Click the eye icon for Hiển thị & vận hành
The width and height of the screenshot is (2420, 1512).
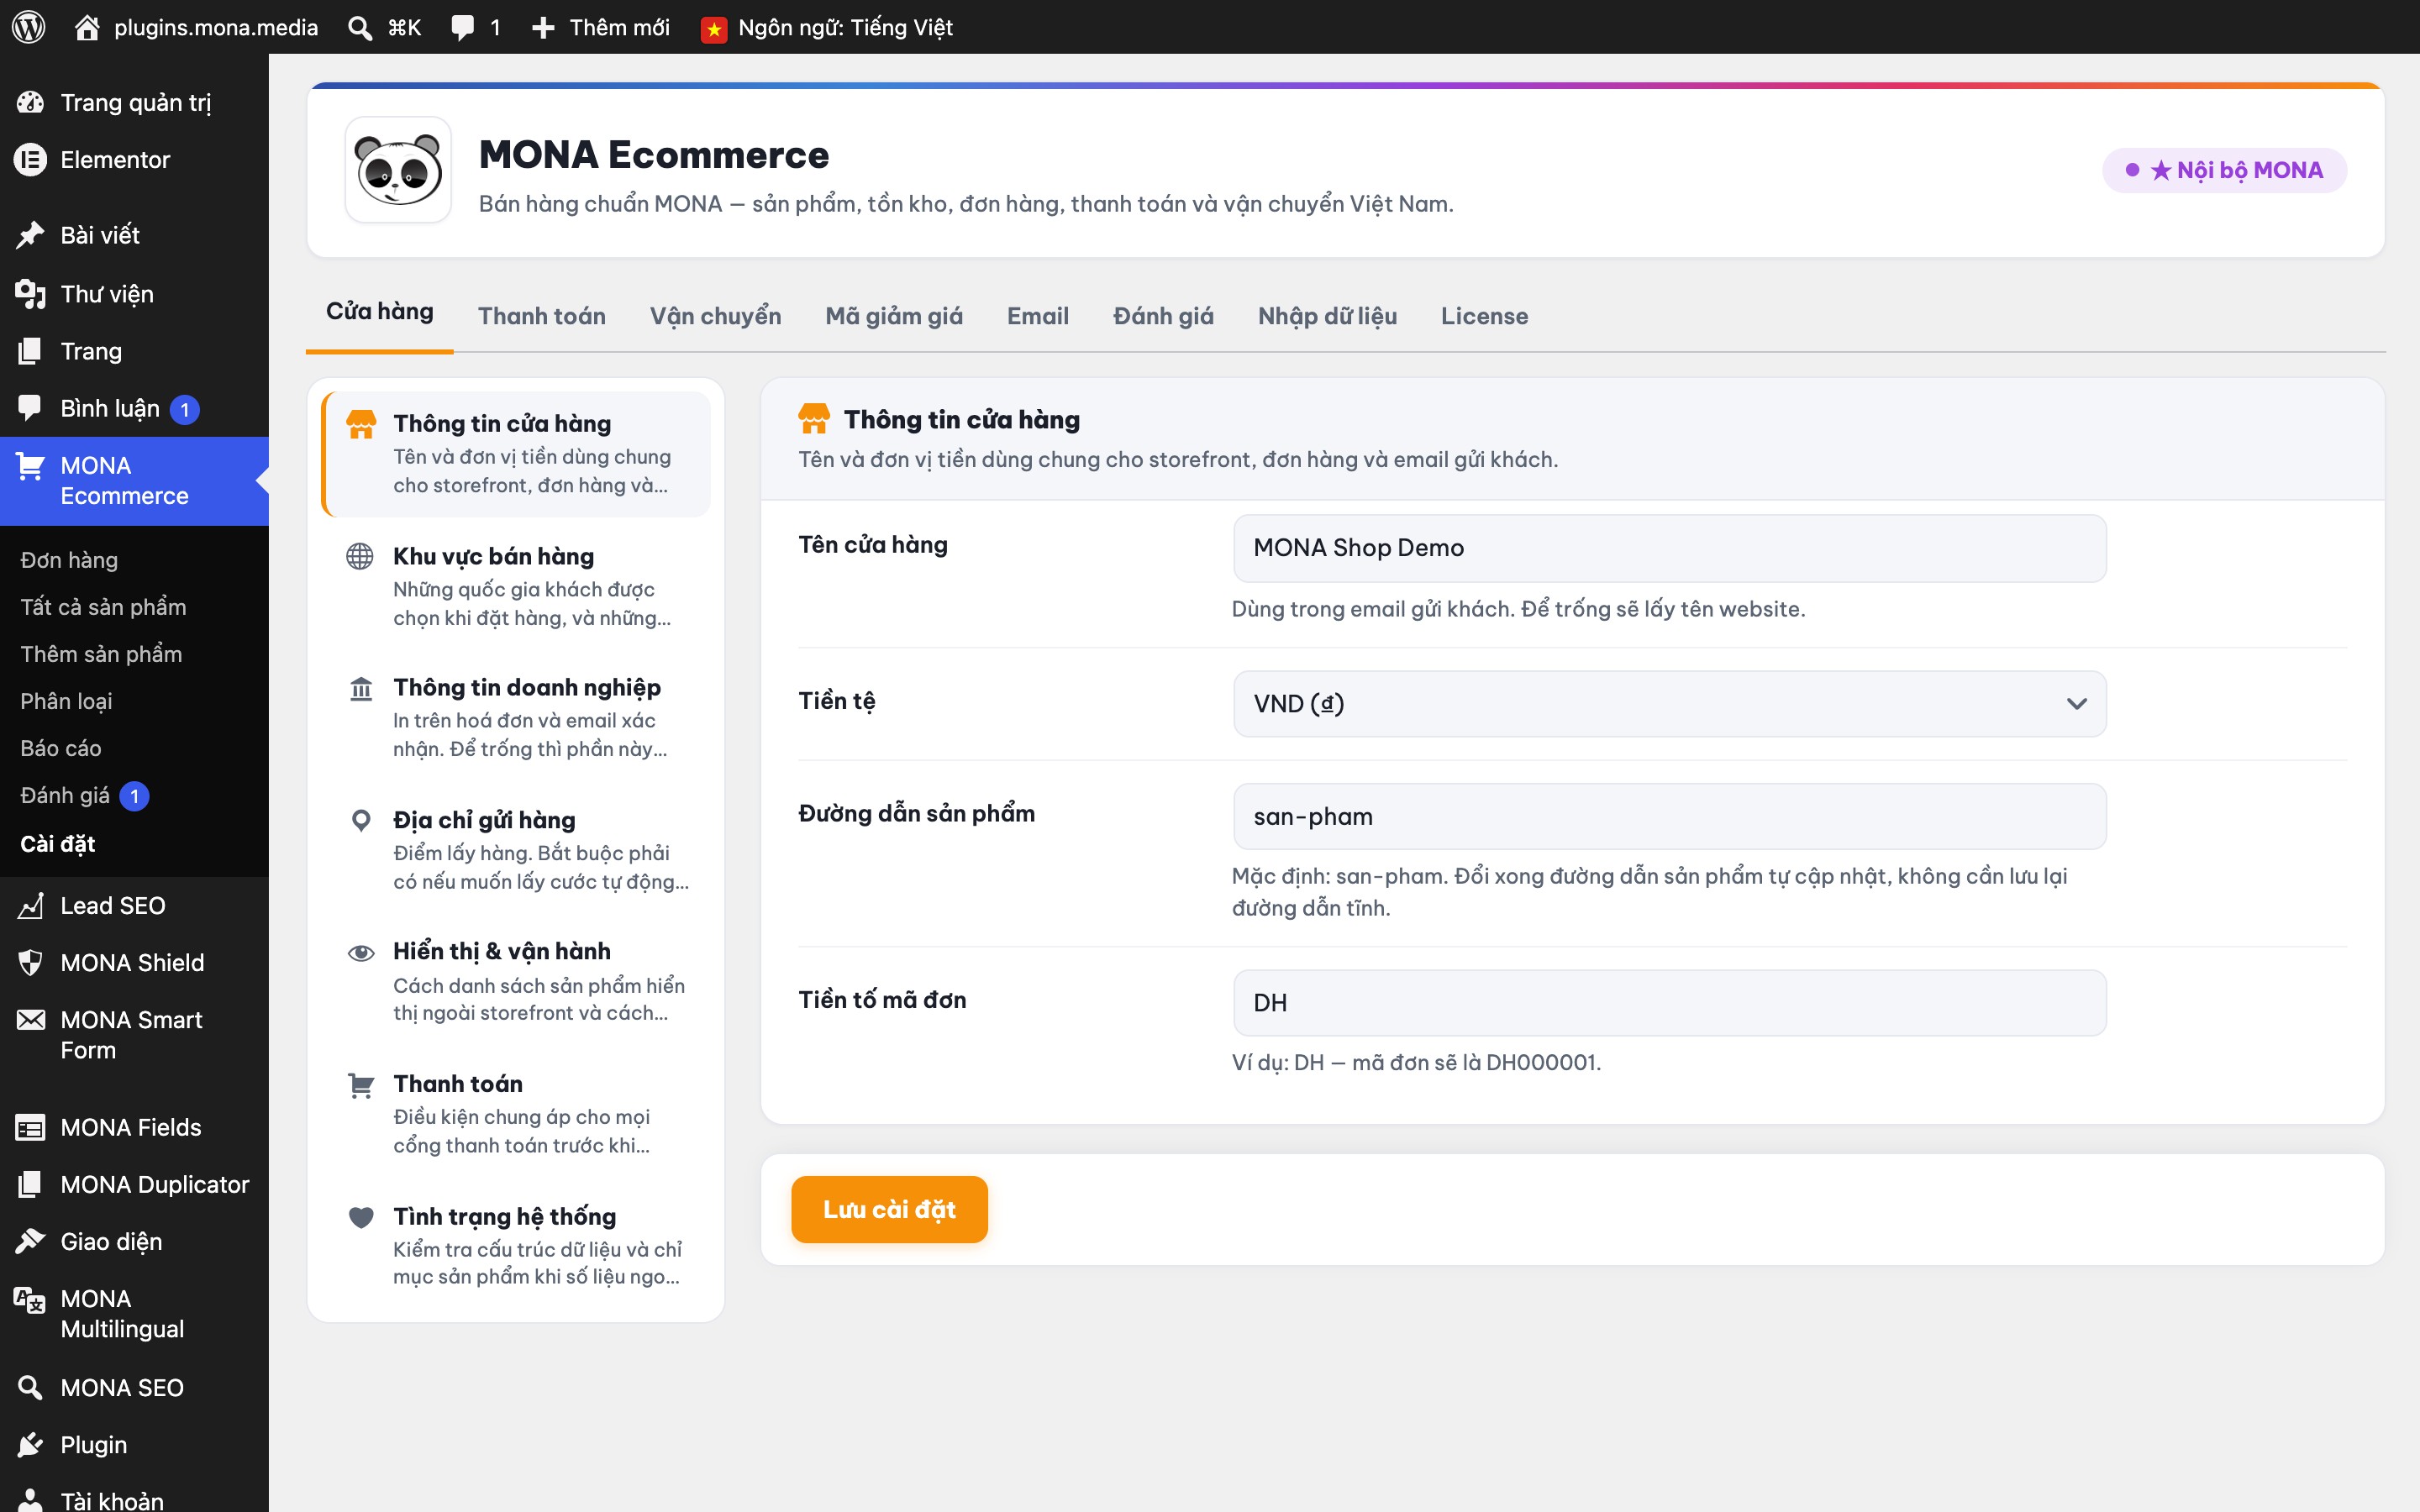pyautogui.click(x=361, y=953)
